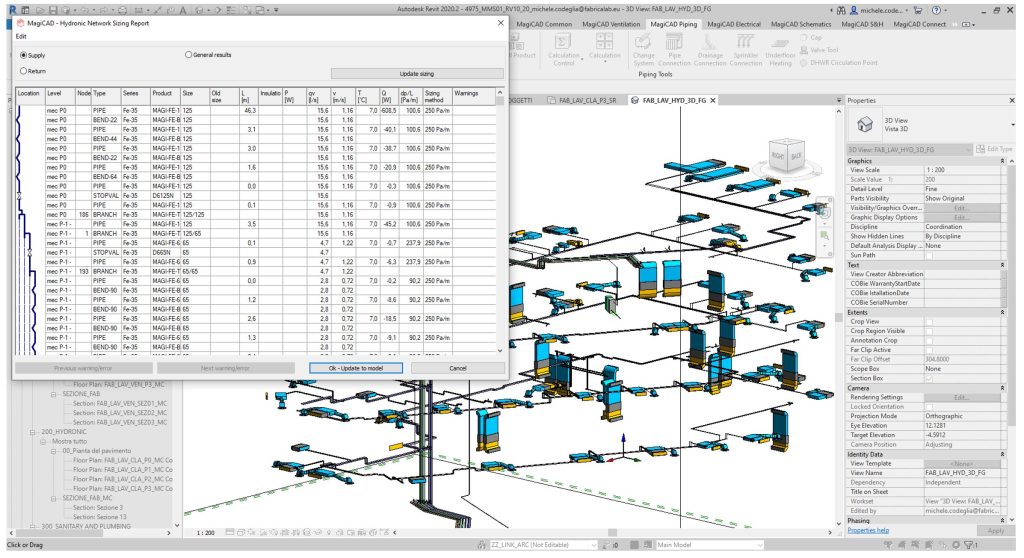Select the Sprinkler Connection tool icon
Viewport: 1024px width, 558px height.
tap(745, 41)
